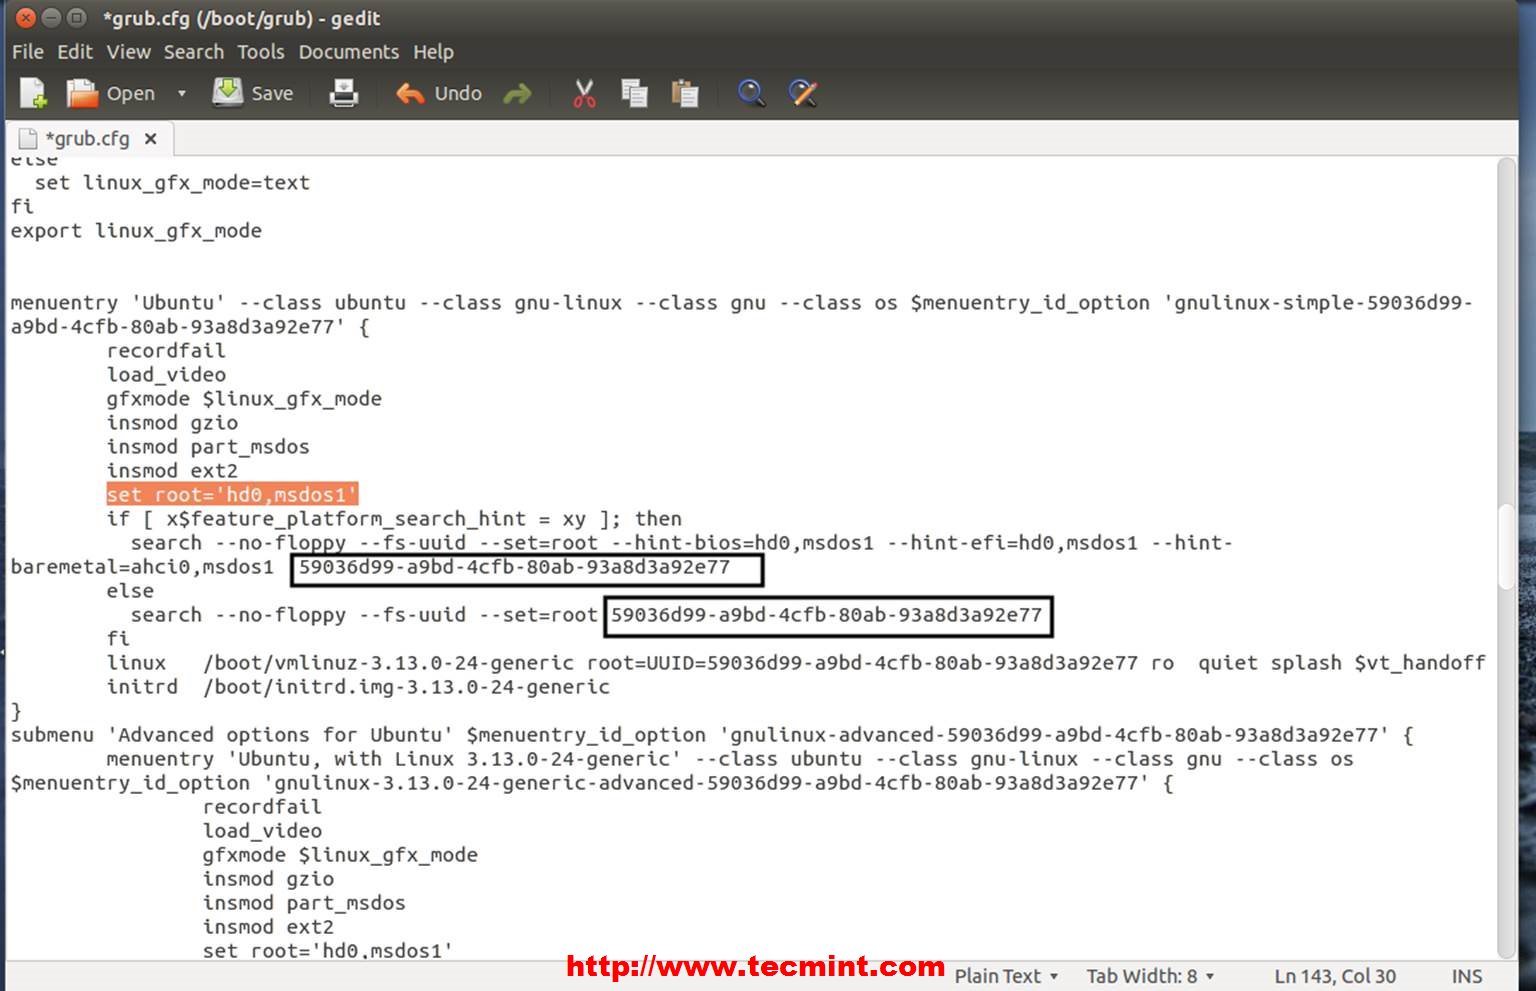Paste from the clipboard
This screenshot has width=1536, height=991.
(x=685, y=92)
